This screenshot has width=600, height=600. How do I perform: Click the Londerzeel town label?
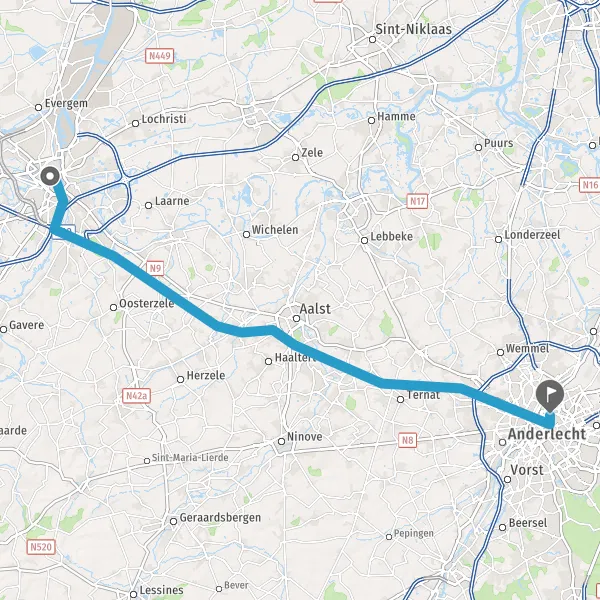[532, 235]
